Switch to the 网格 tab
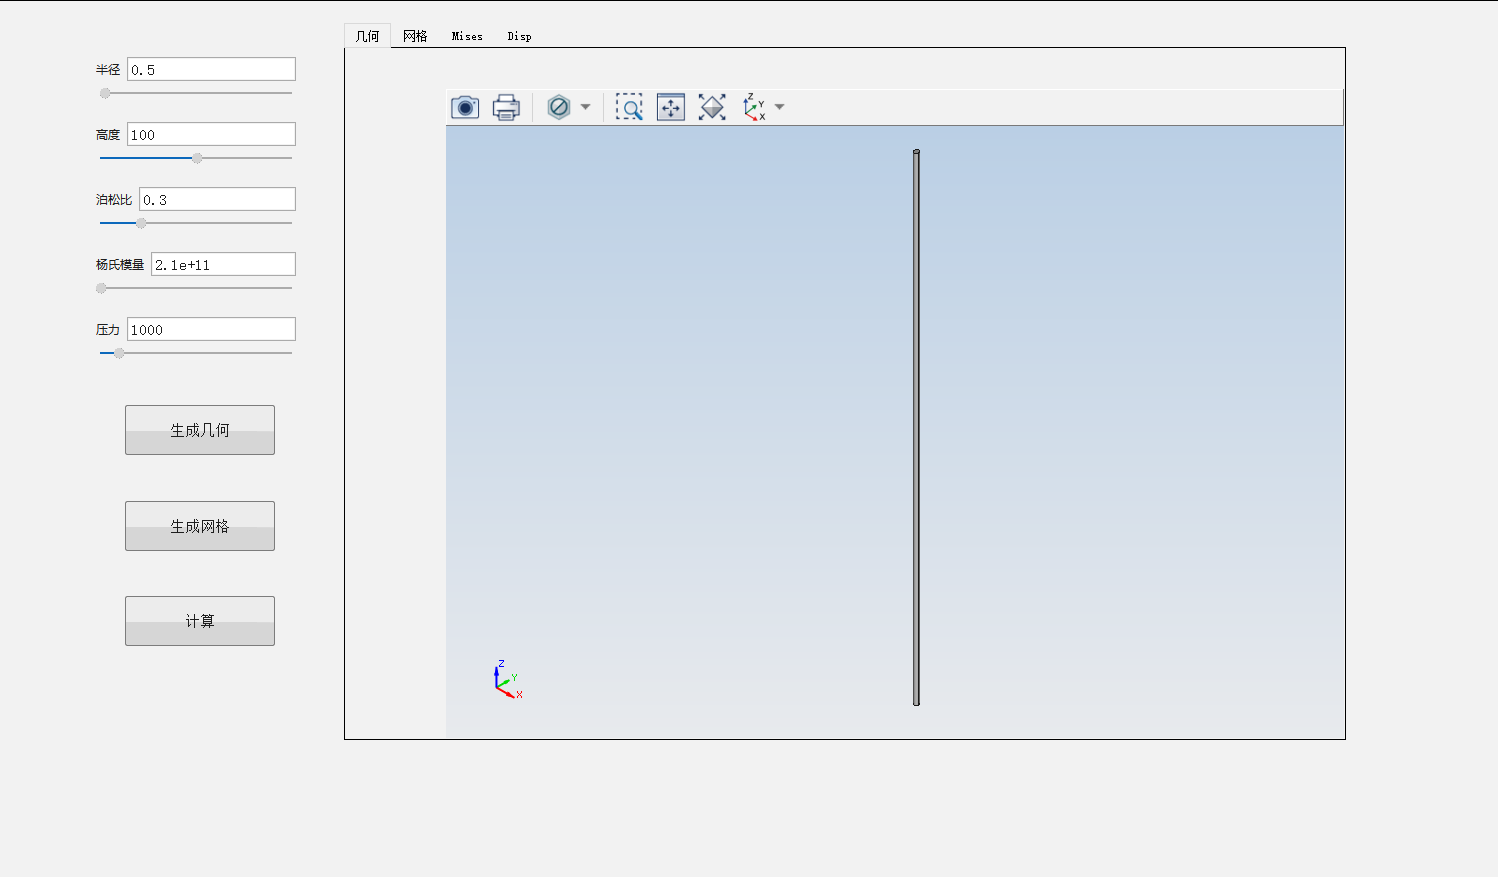The image size is (1498, 877). pos(415,36)
